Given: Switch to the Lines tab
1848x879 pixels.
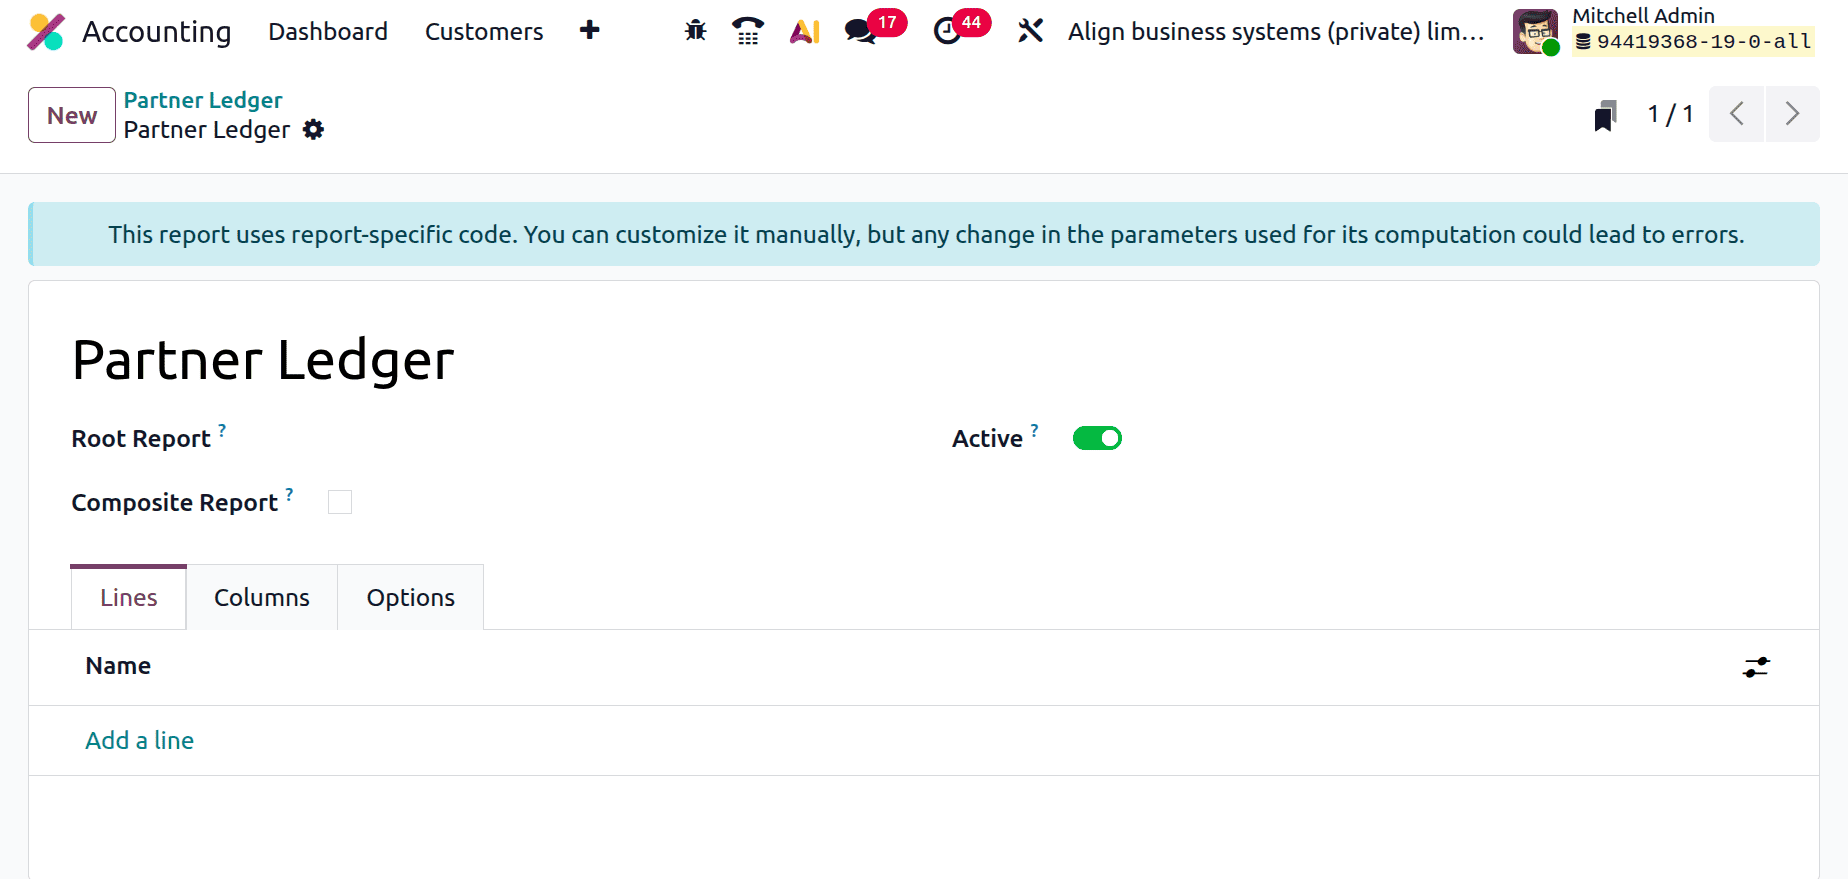Looking at the screenshot, I should point(129,598).
